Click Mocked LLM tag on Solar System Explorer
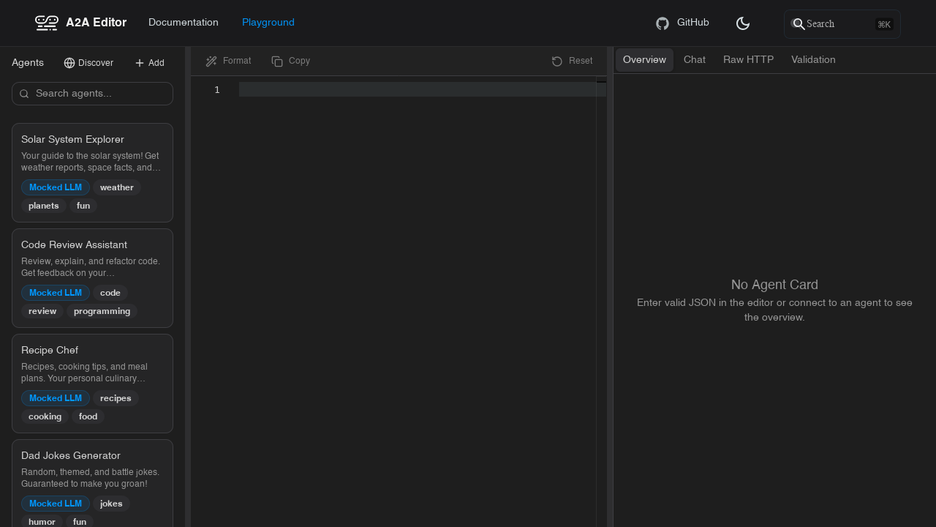The image size is (936, 527). click(56, 187)
